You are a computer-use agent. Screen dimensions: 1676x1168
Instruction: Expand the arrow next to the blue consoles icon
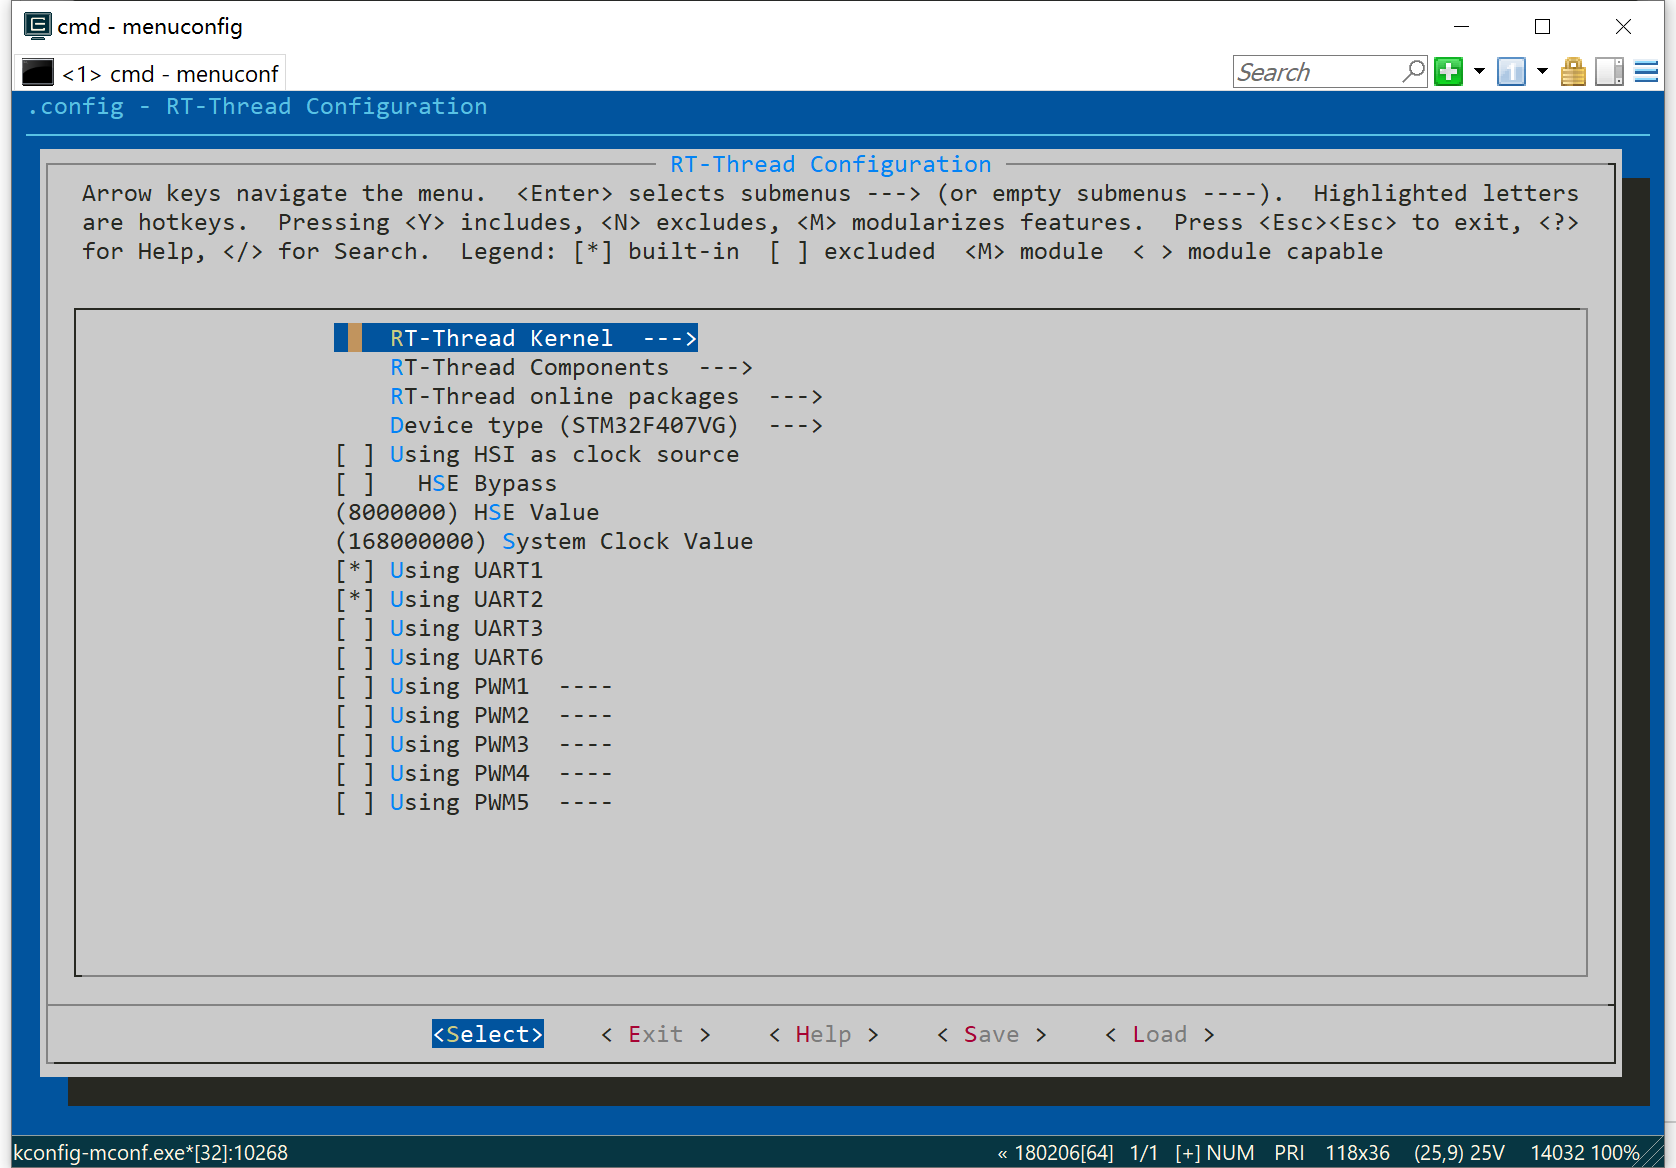pos(1542,72)
